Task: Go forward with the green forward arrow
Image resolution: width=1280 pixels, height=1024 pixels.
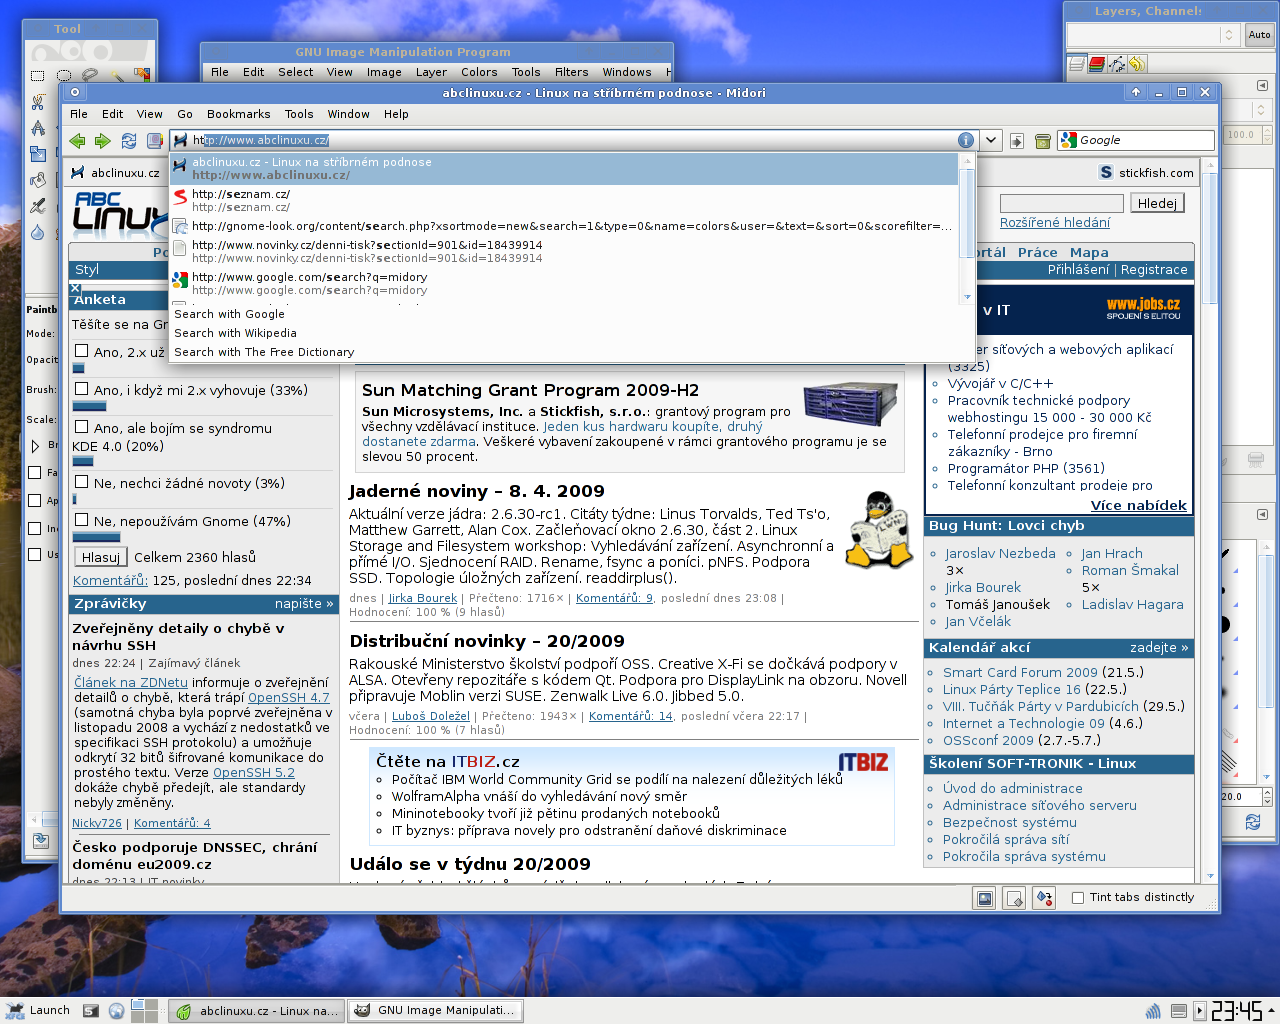Action: [x=103, y=141]
